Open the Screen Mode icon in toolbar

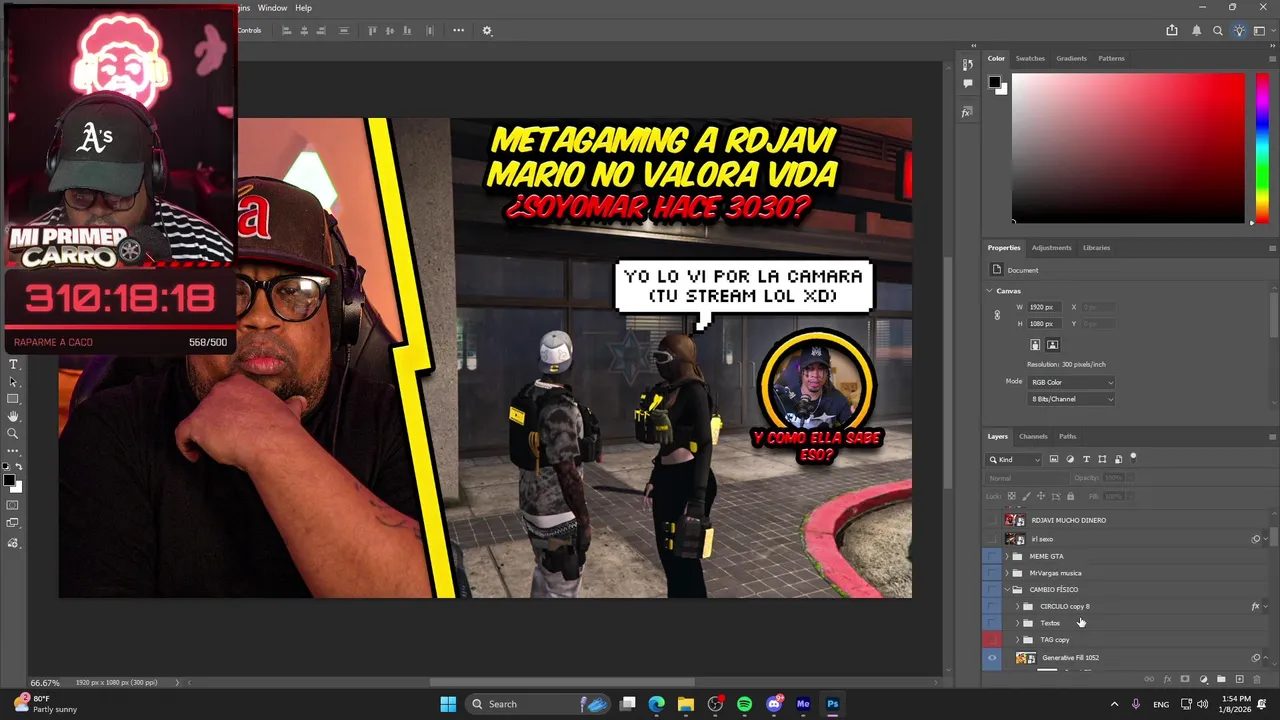coord(13,523)
